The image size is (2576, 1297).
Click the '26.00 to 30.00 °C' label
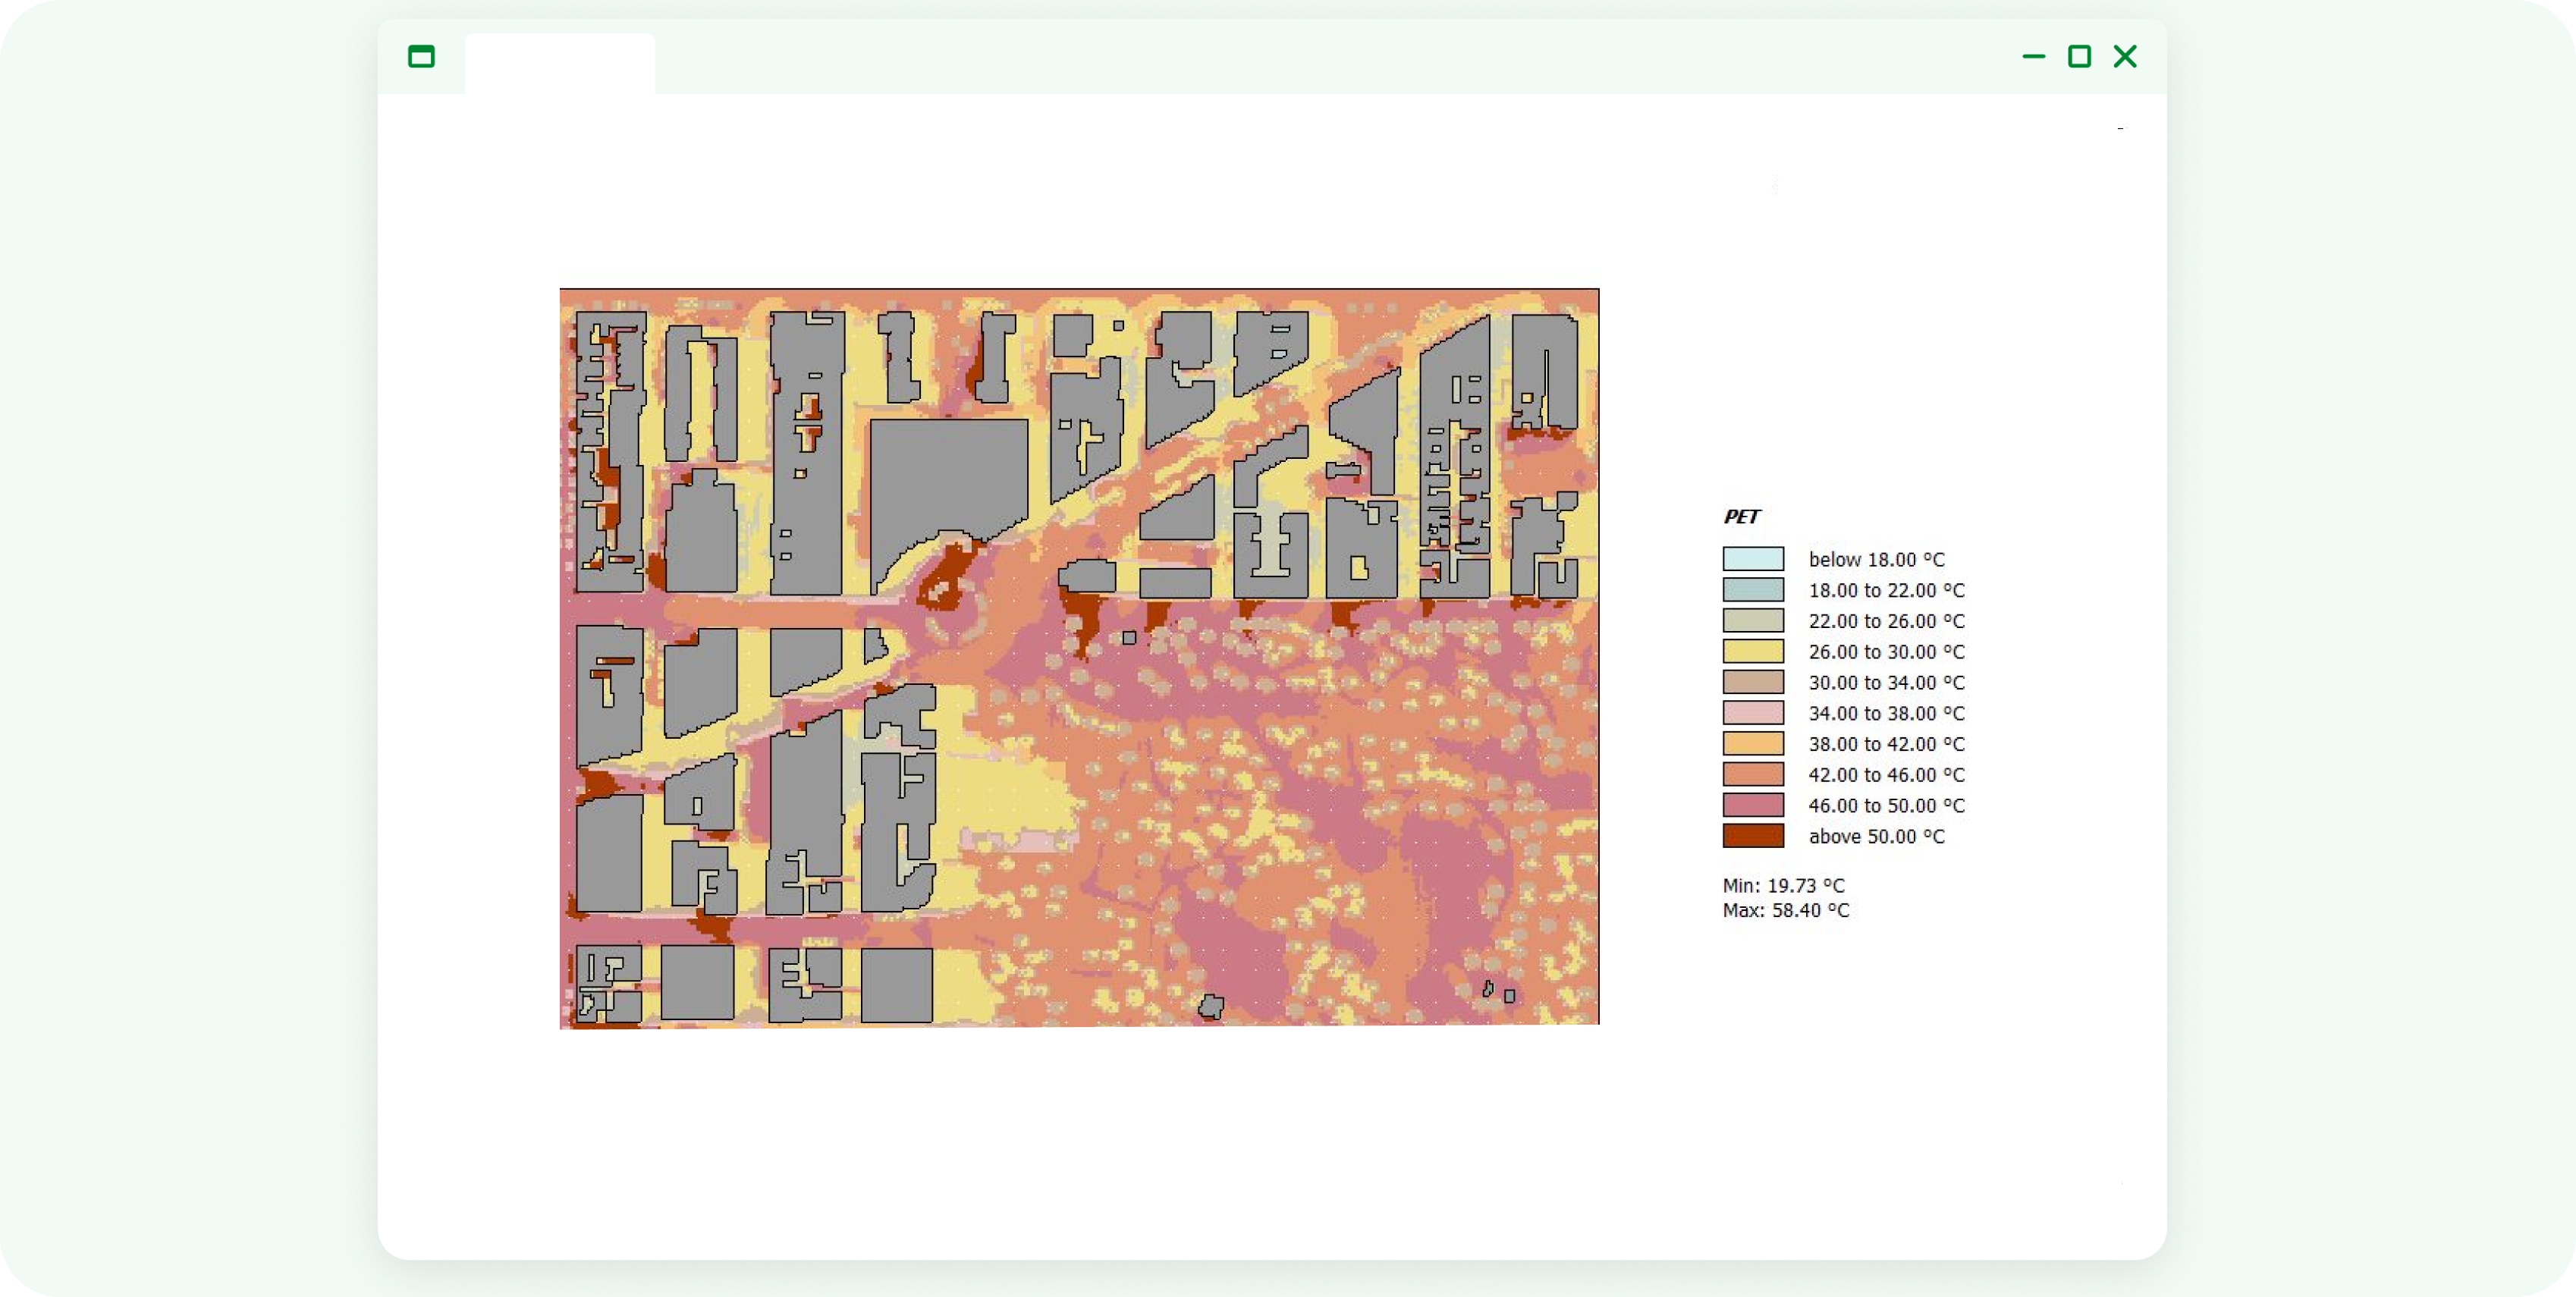coord(1886,652)
